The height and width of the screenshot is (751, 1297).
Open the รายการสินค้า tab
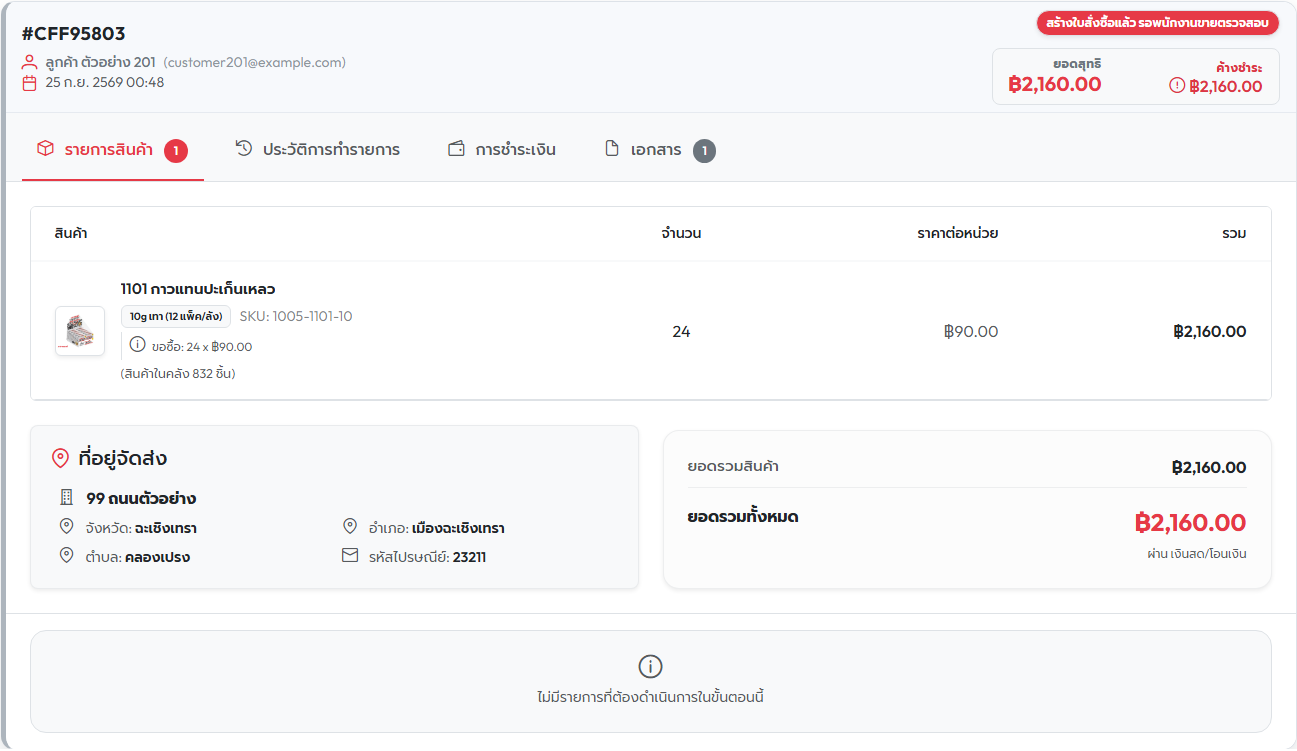[112, 150]
